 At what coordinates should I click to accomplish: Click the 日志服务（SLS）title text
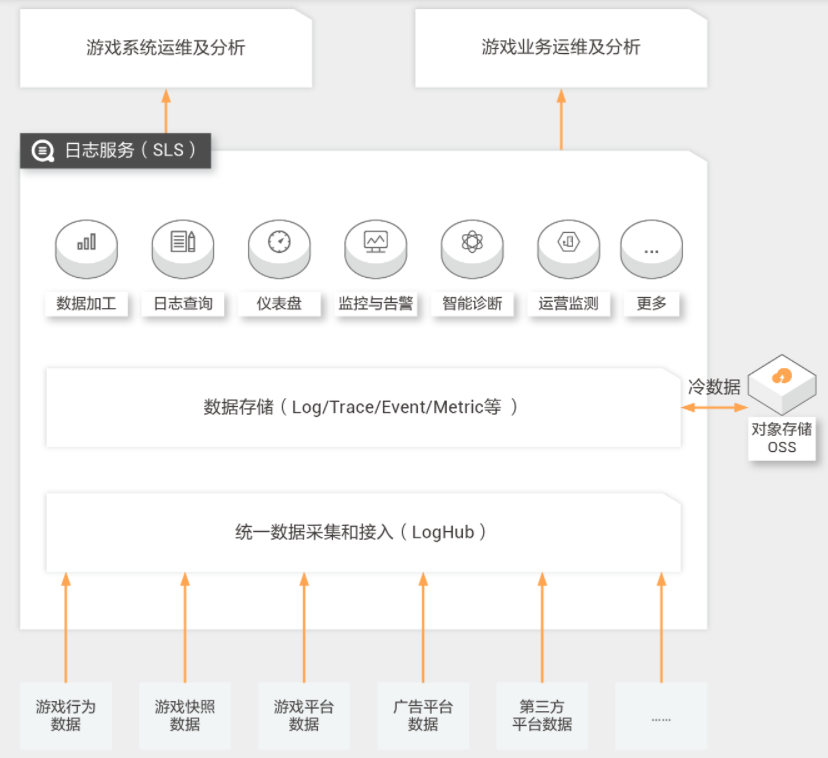click(130, 151)
